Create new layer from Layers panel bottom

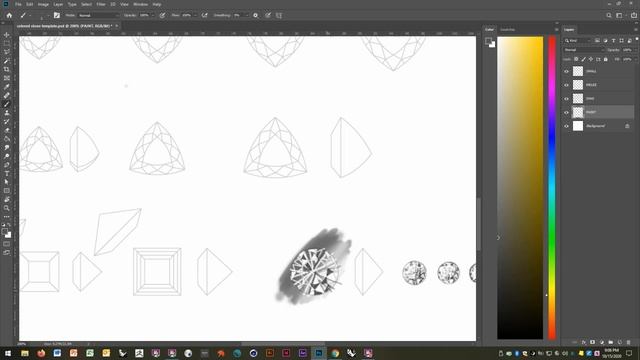point(620,342)
